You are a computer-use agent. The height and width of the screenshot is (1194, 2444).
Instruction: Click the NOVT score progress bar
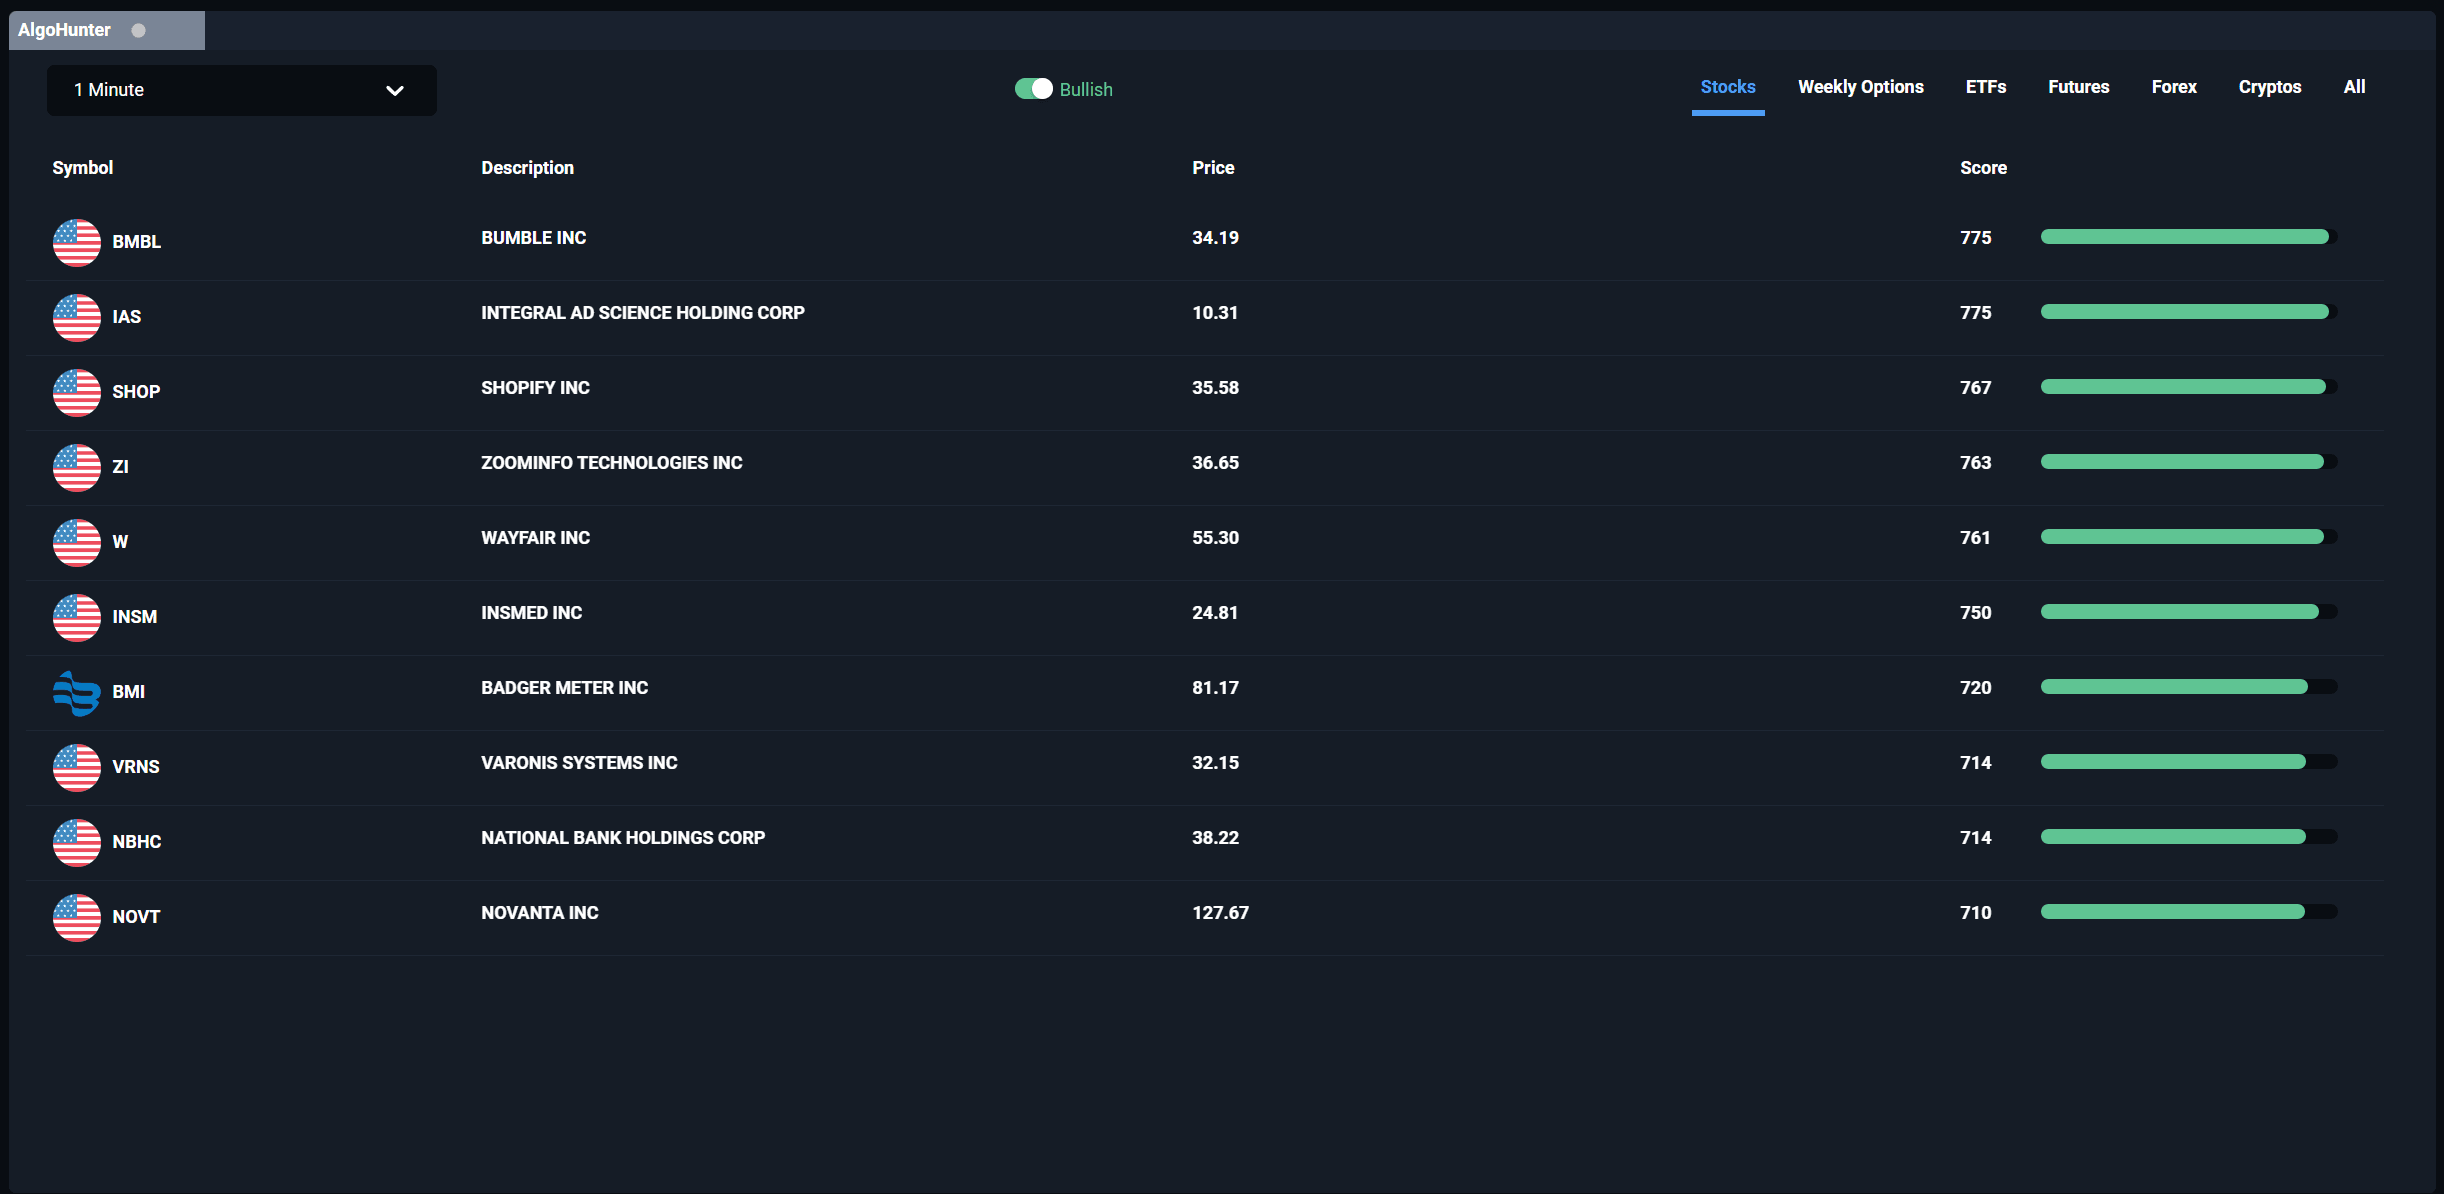[x=2188, y=912]
